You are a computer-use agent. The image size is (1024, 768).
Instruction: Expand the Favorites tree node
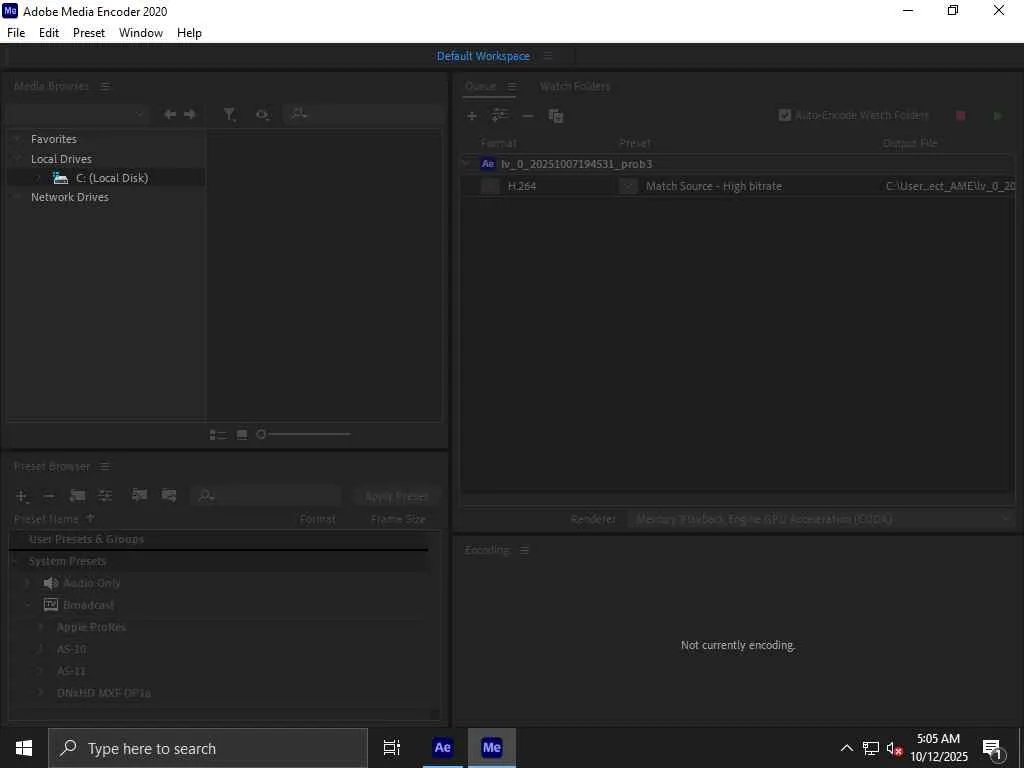(18, 139)
